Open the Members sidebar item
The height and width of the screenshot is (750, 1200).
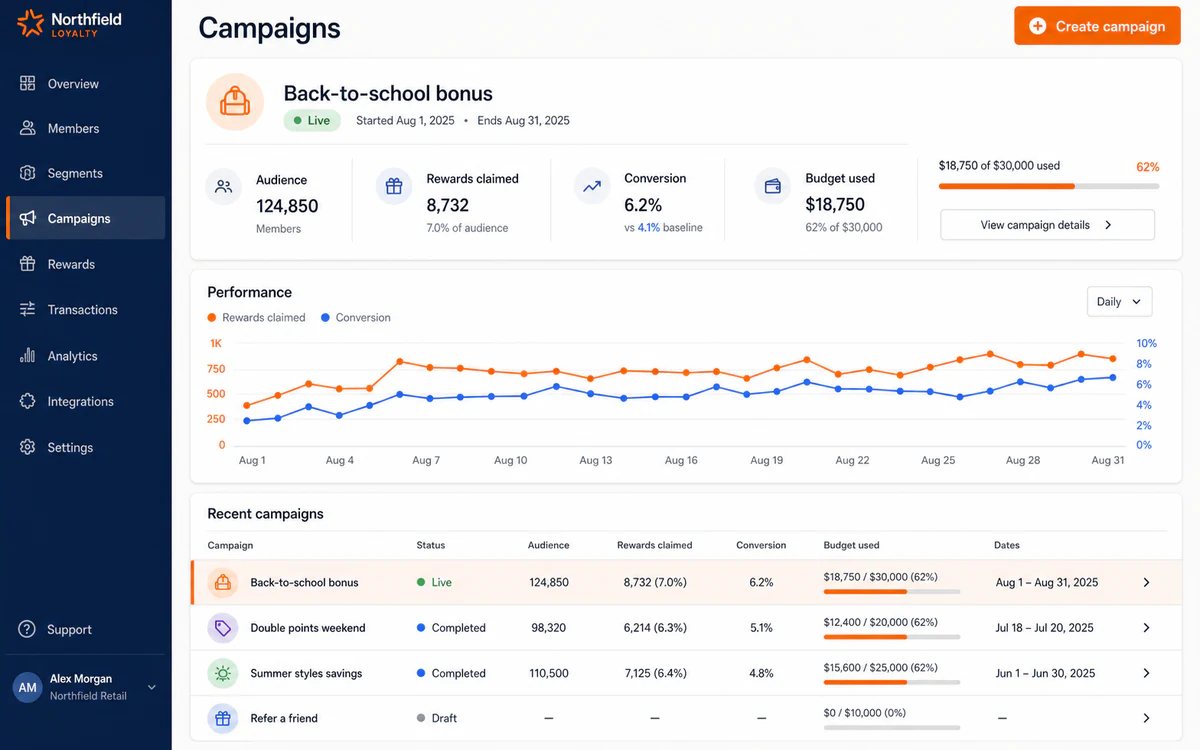point(86,128)
